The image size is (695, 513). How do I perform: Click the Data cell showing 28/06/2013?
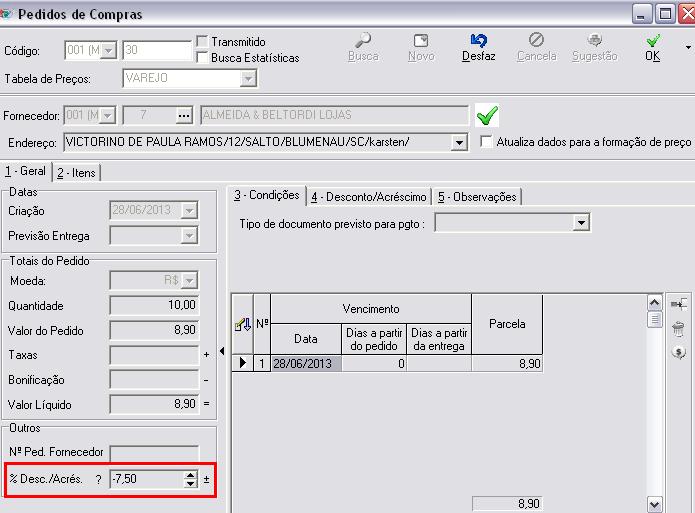coord(305,364)
